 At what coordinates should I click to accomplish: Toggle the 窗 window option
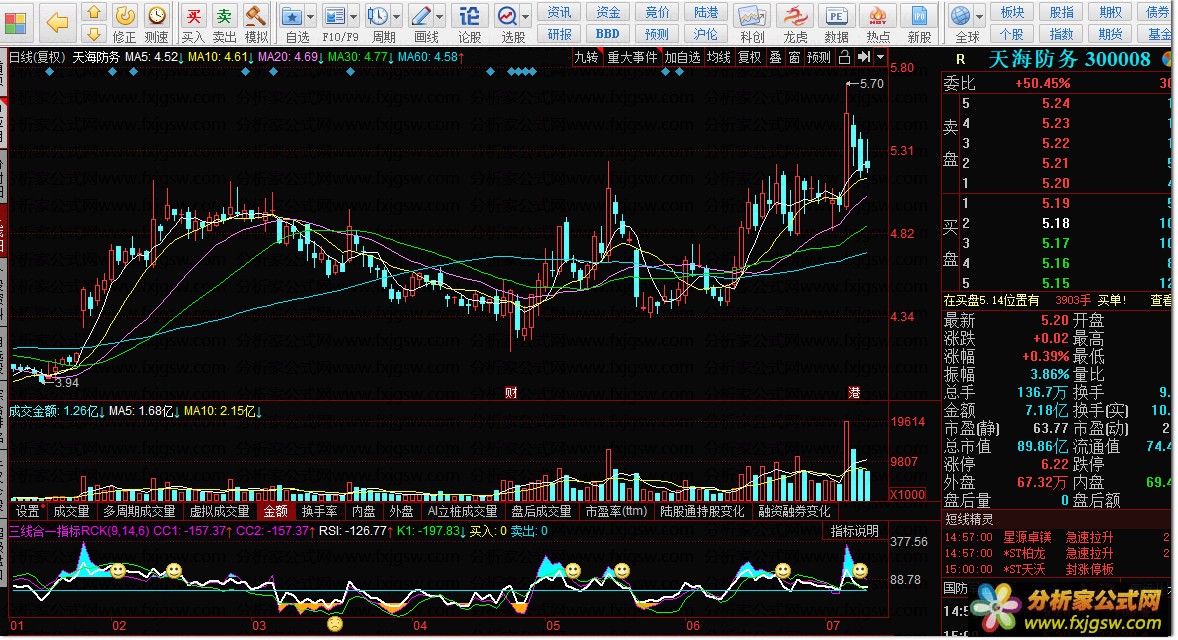tap(794, 57)
